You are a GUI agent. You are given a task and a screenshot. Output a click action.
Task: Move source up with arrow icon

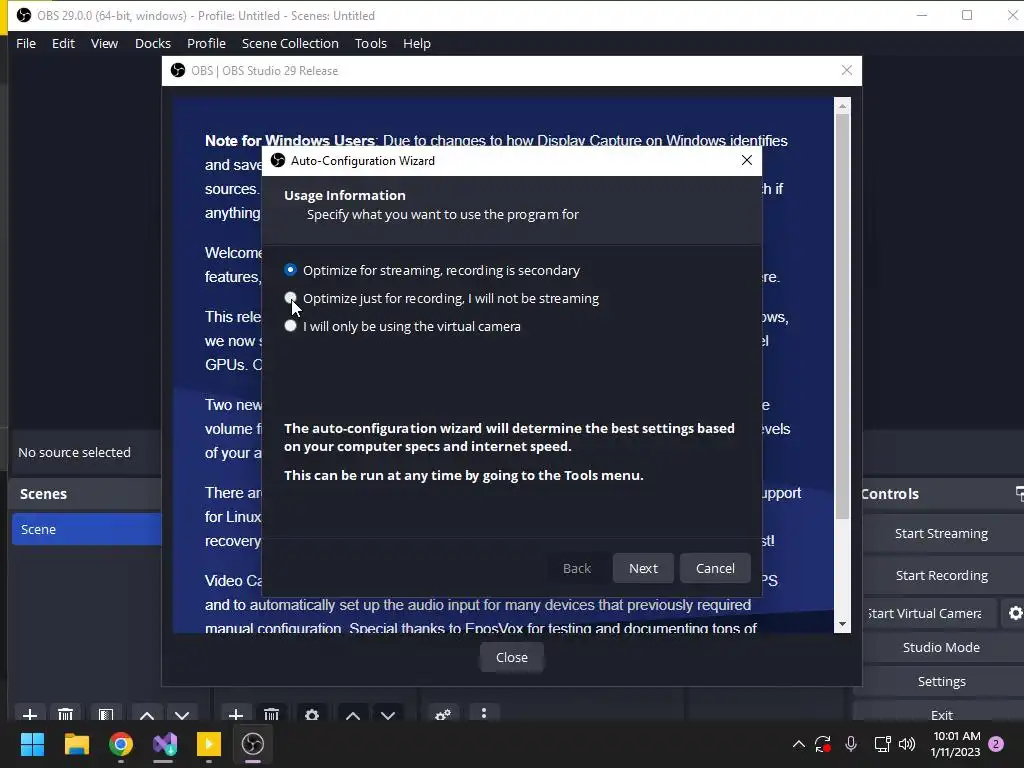[353, 715]
